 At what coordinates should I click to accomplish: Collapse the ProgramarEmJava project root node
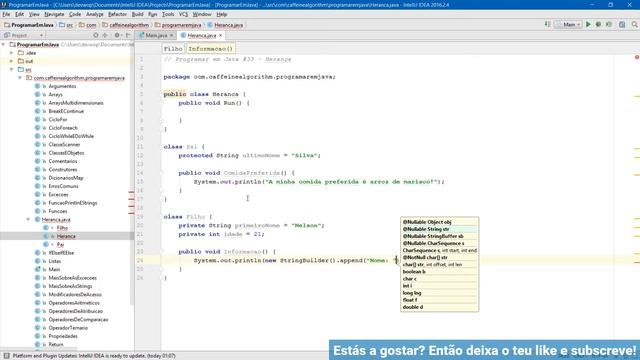click(x=4, y=44)
